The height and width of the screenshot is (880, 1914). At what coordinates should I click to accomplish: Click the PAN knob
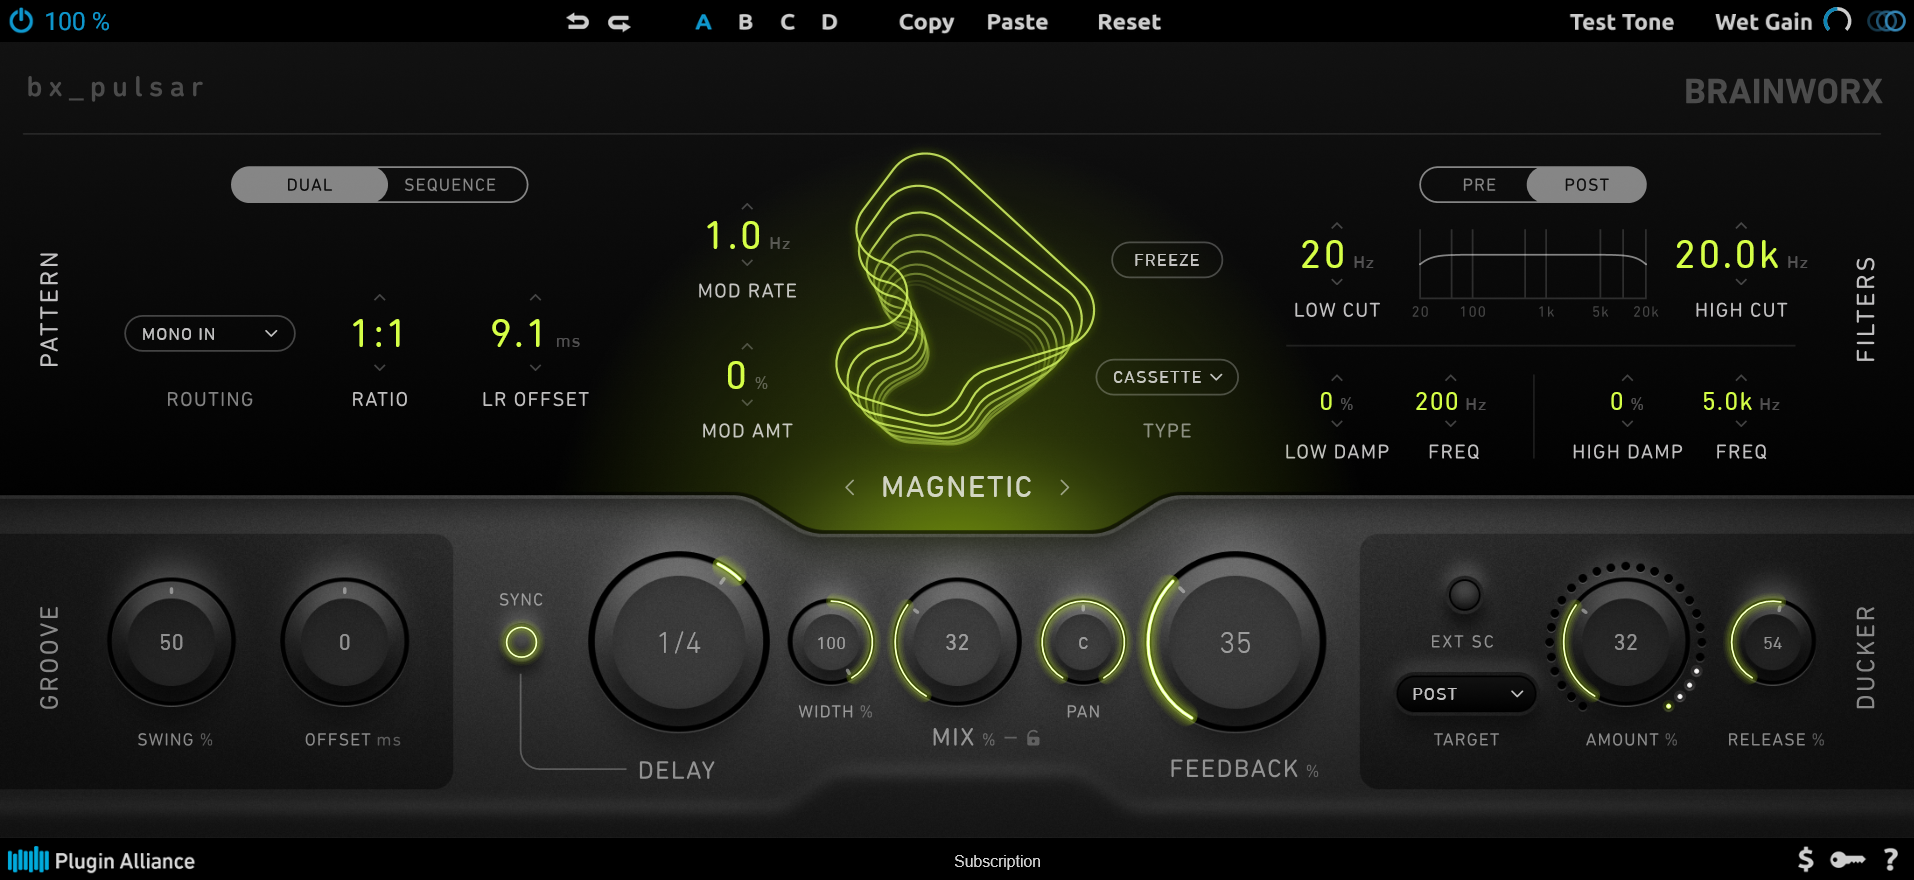[1083, 642]
